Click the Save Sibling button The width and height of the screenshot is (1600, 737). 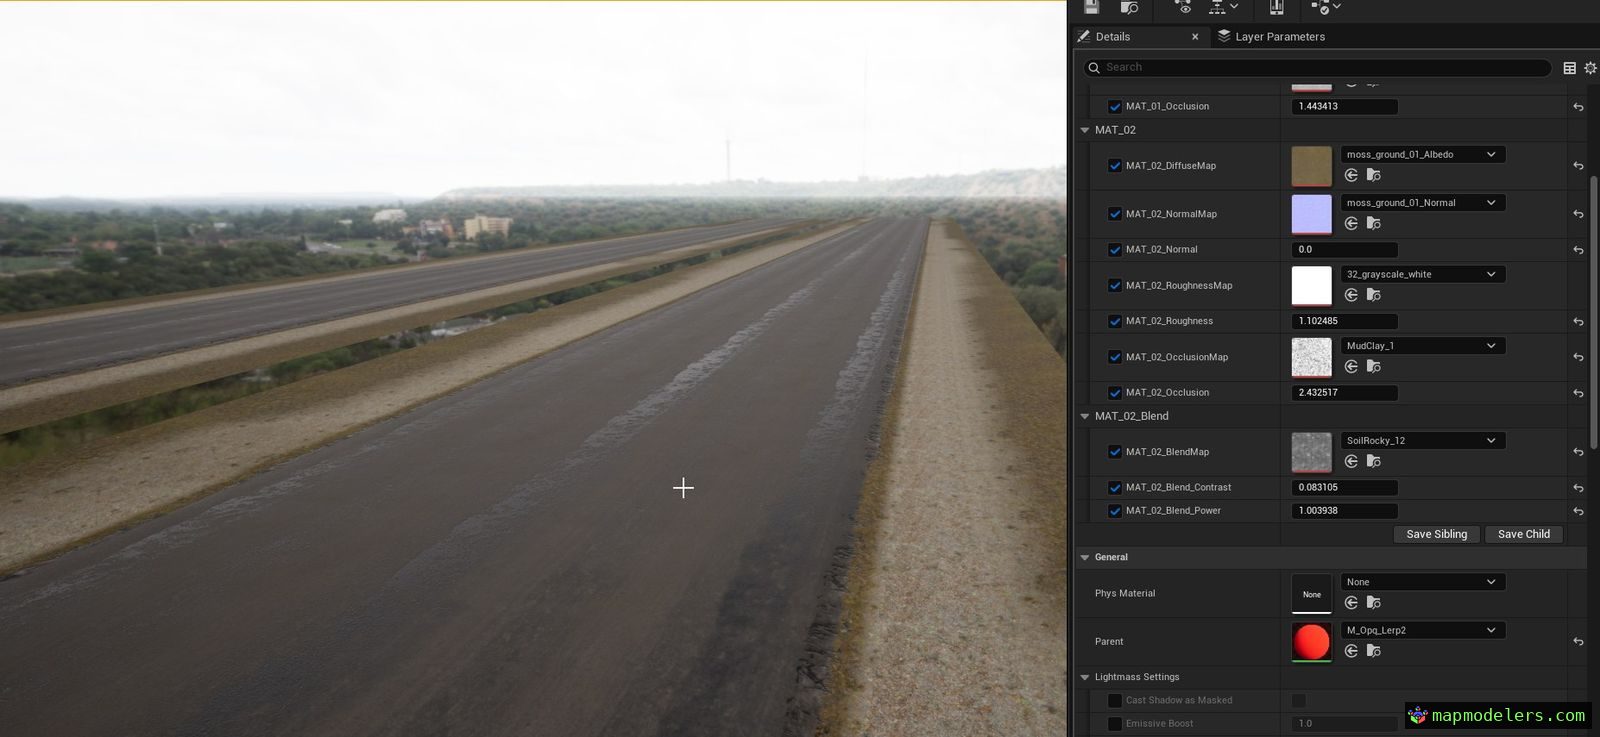point(1436,534)
